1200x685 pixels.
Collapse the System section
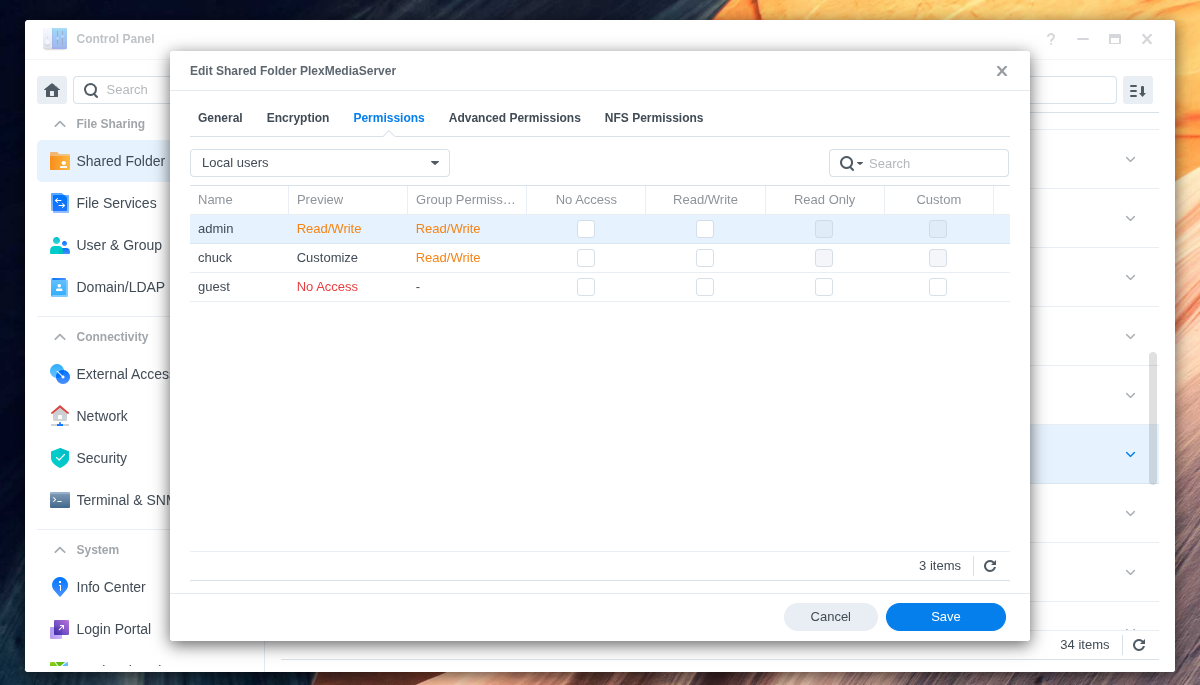60,550
